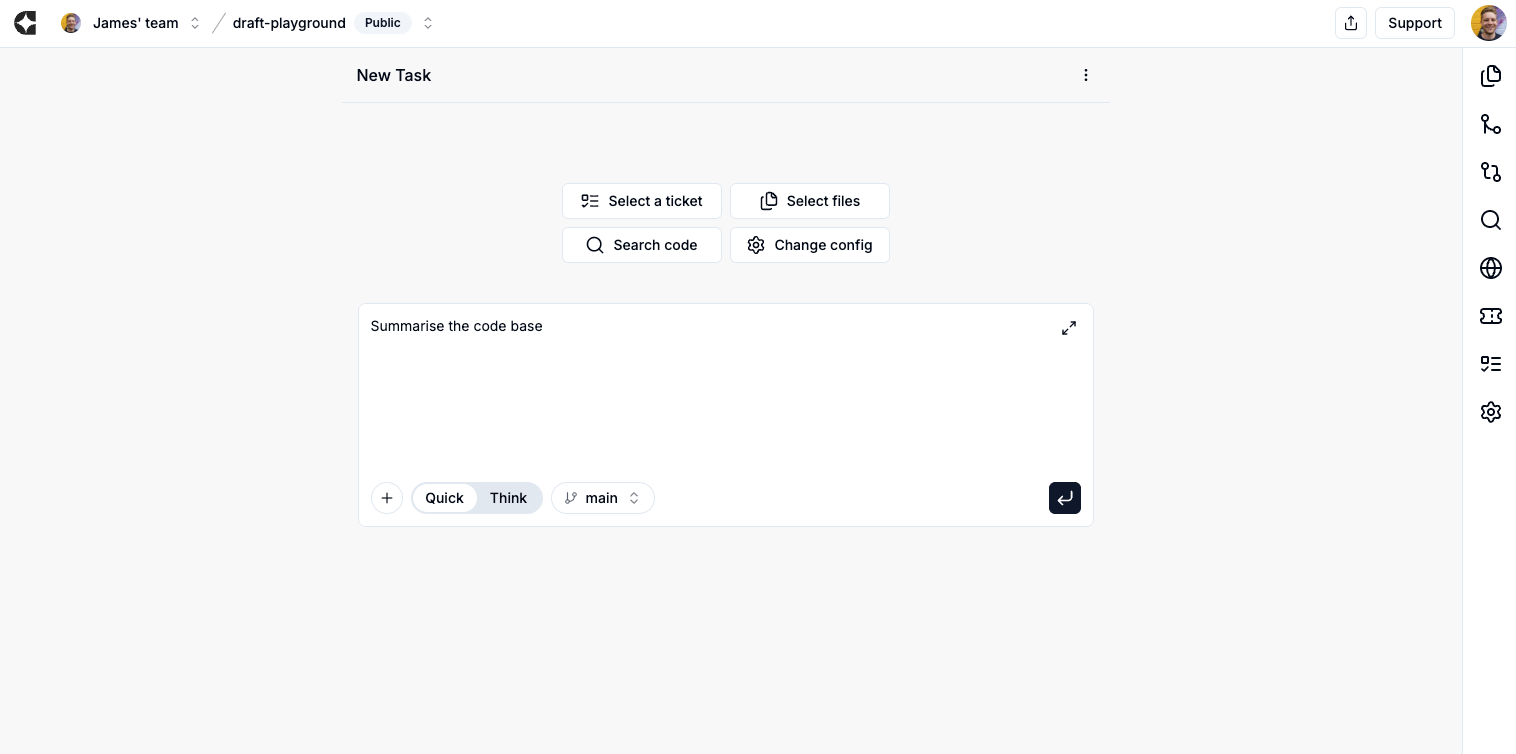Click the Select a ticket button
This screenshot has width=1516, height=754.
[642, 201]
